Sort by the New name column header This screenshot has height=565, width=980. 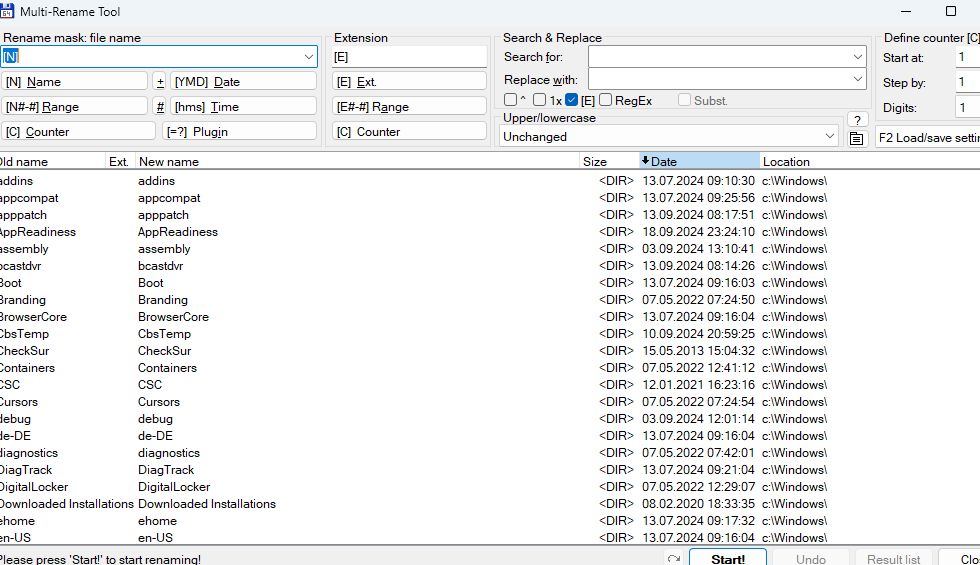[x=357, y=161]
